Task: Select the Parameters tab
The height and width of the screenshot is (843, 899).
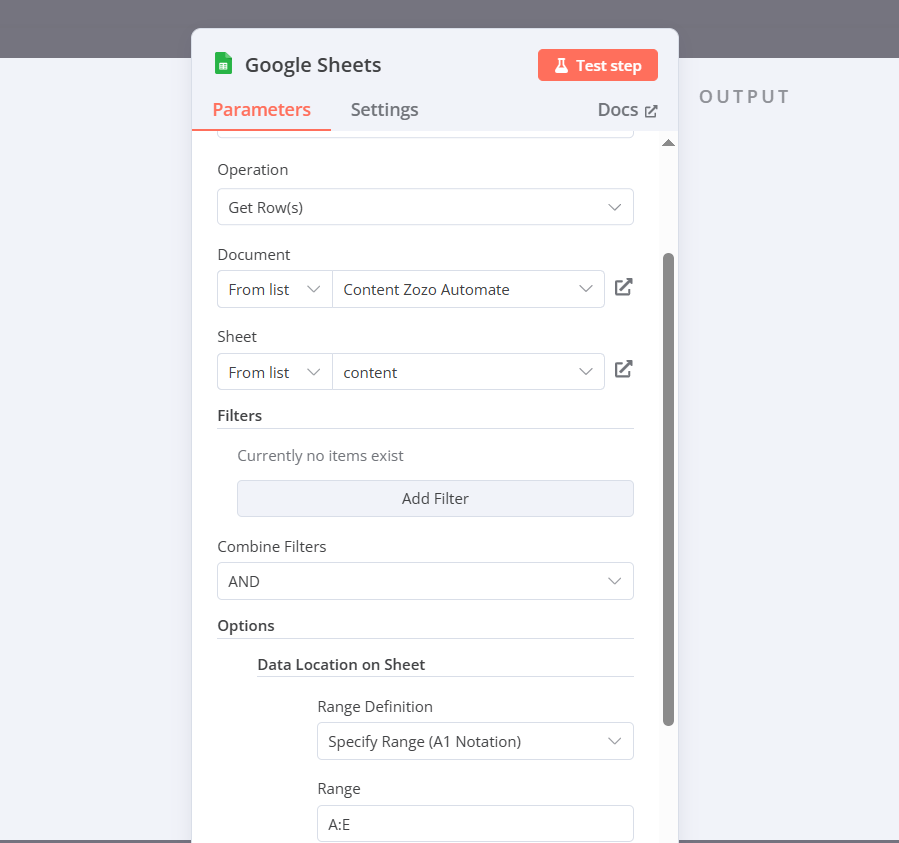Action: coord(261,110)
